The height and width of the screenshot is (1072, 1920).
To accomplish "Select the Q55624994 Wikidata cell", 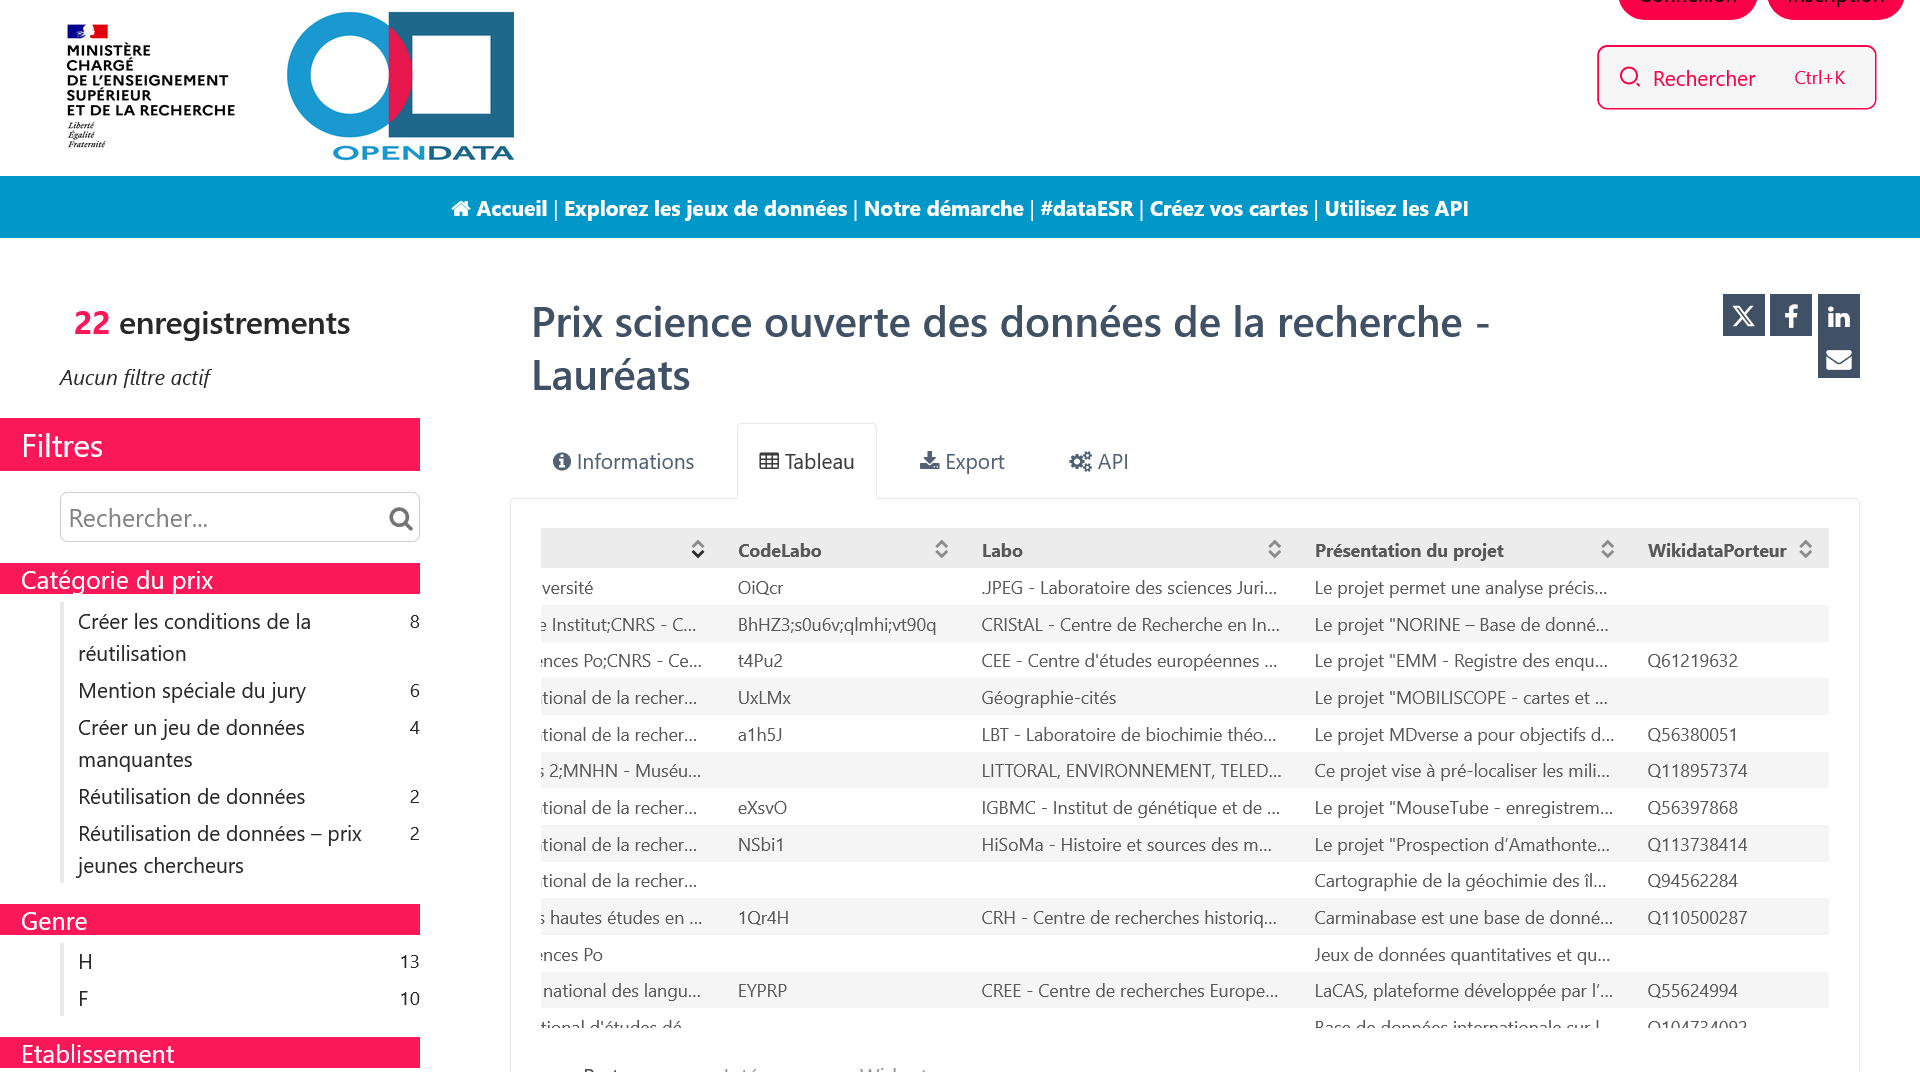I will 1692,990.
